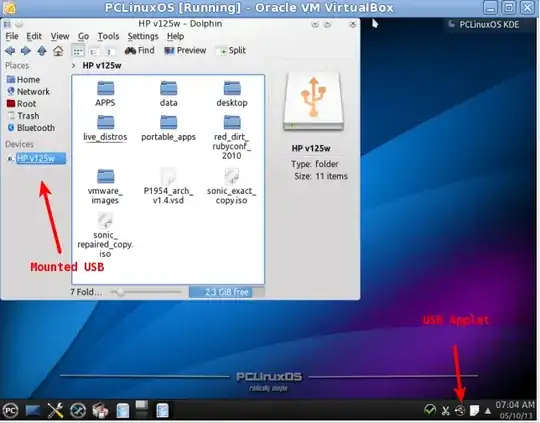Click the USB drive preview in the information panel
Viewport: 540px width, 423px height.
coord(313,101)
